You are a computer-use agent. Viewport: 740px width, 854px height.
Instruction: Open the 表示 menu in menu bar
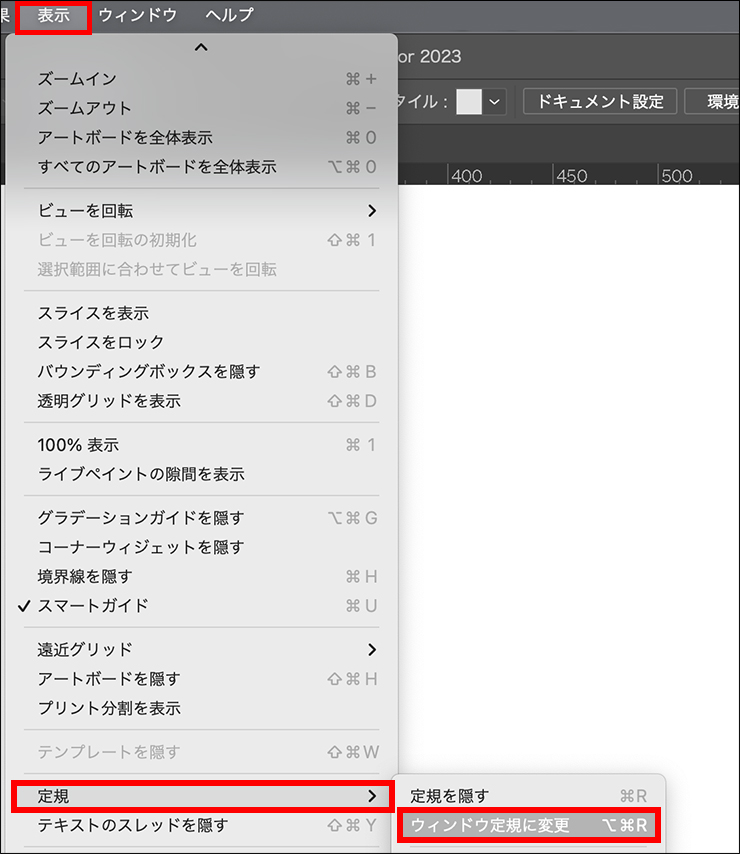54,16
